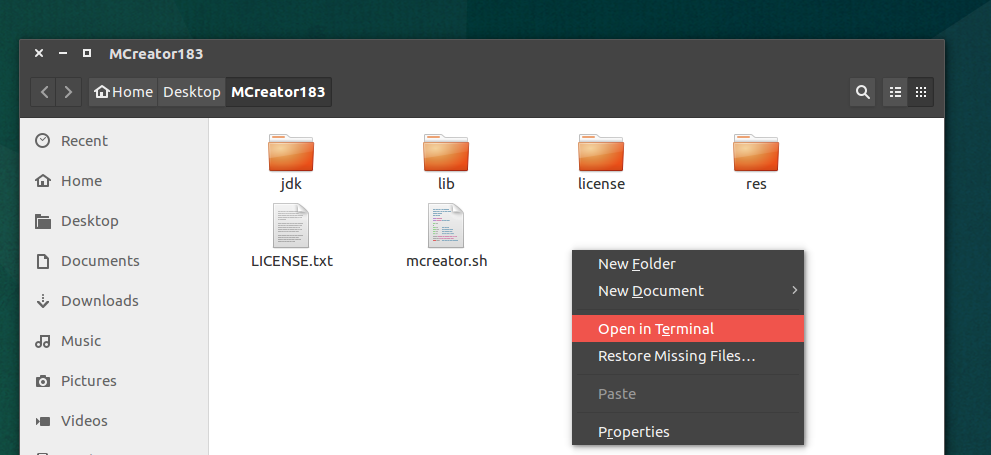
Task: Go back with the left arrow
Action: [44, 92]
